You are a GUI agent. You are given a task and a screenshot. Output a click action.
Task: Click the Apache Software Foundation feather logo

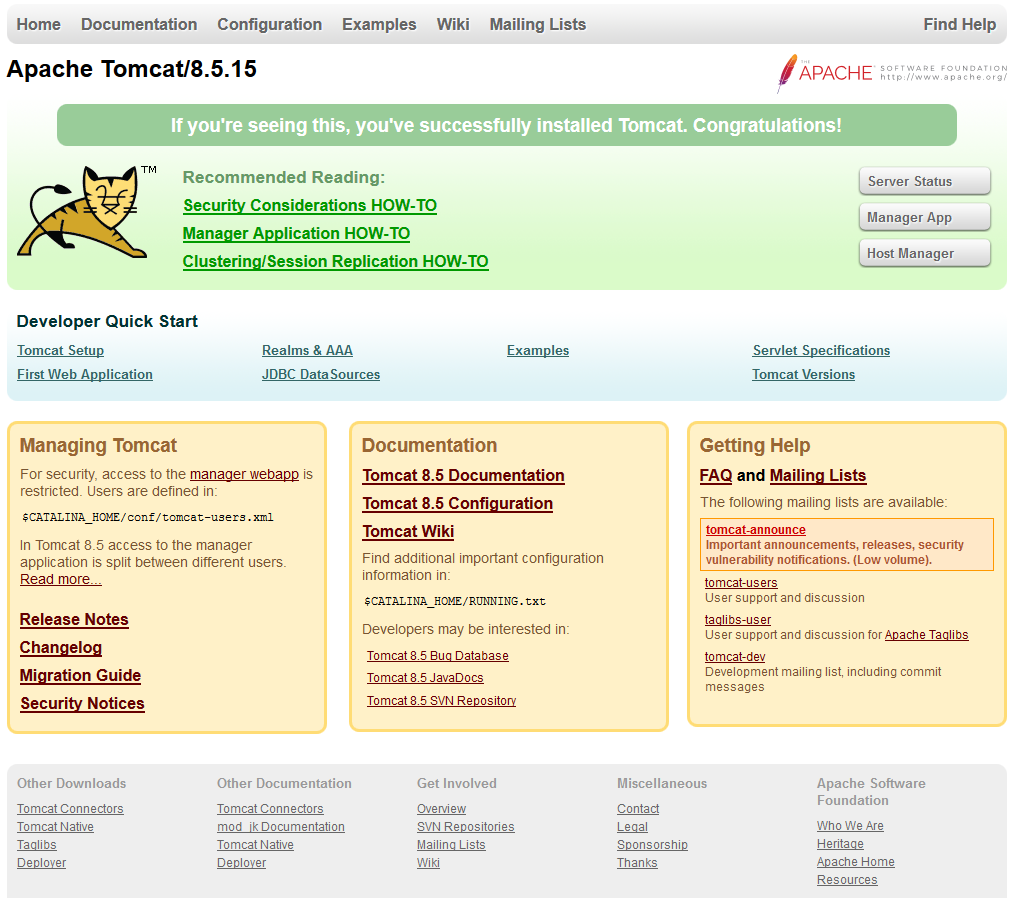click(892, 73)
